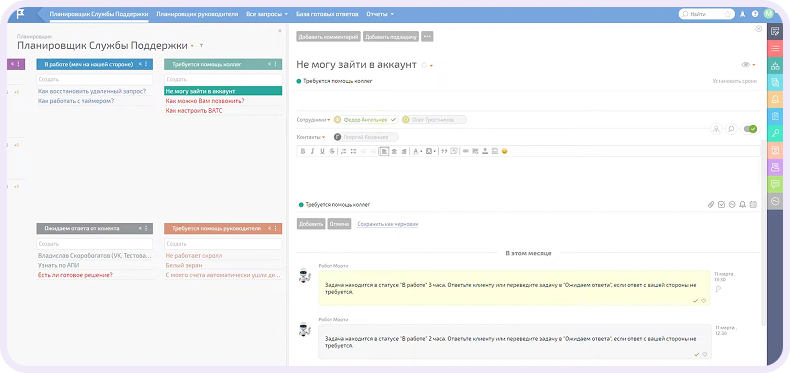Insert bulleted list in comment editor
Viewport: 790px width, 373px height.
click(x=353, y=151)
